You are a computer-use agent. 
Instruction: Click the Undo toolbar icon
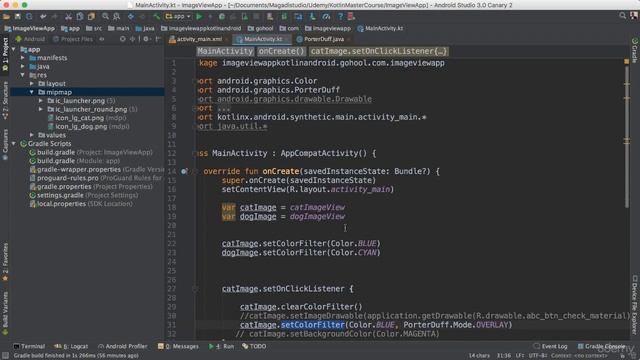tap(43, 17)
